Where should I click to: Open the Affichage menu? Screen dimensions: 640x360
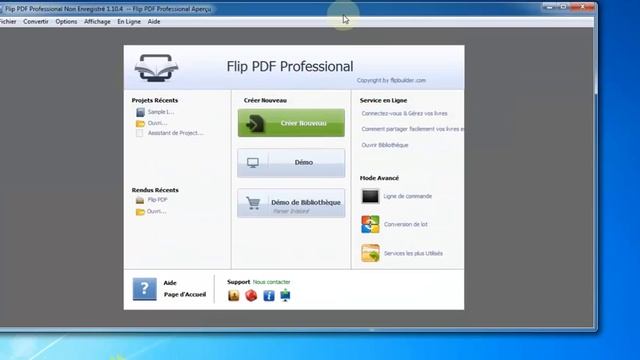click(97, 22)
